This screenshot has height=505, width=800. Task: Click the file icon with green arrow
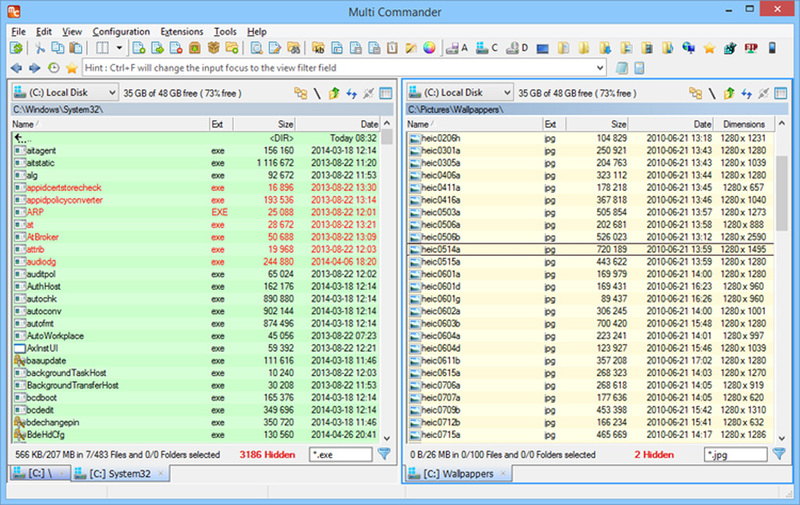pyautogui.click(x=158, y=48)
